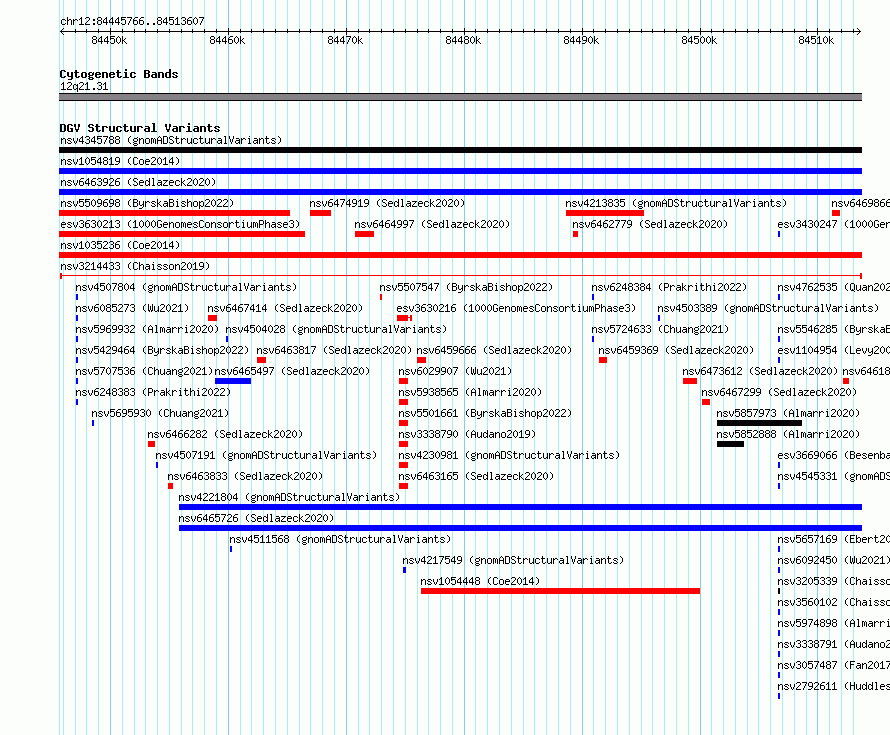Open the nsv4345788 (gnomADStructuralVariants) label
The width and height of the screenshot is (890, 735).
coord(171,140)
